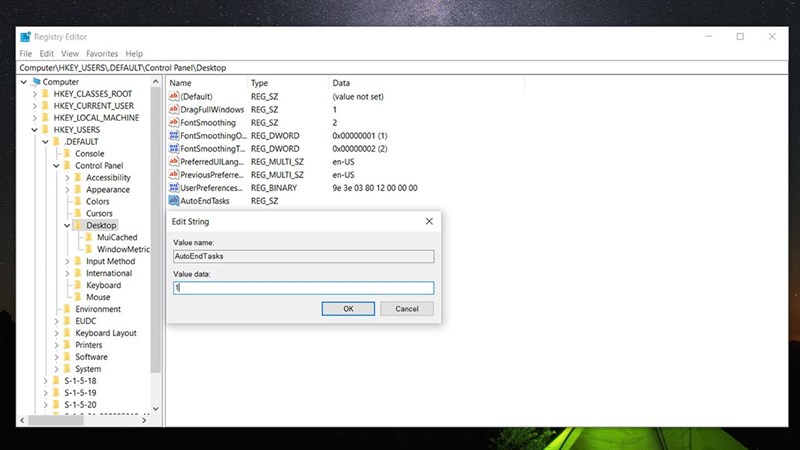Click the Cursors folder icon
Screen dimensions: 800x450
click(x=78, y=213)
